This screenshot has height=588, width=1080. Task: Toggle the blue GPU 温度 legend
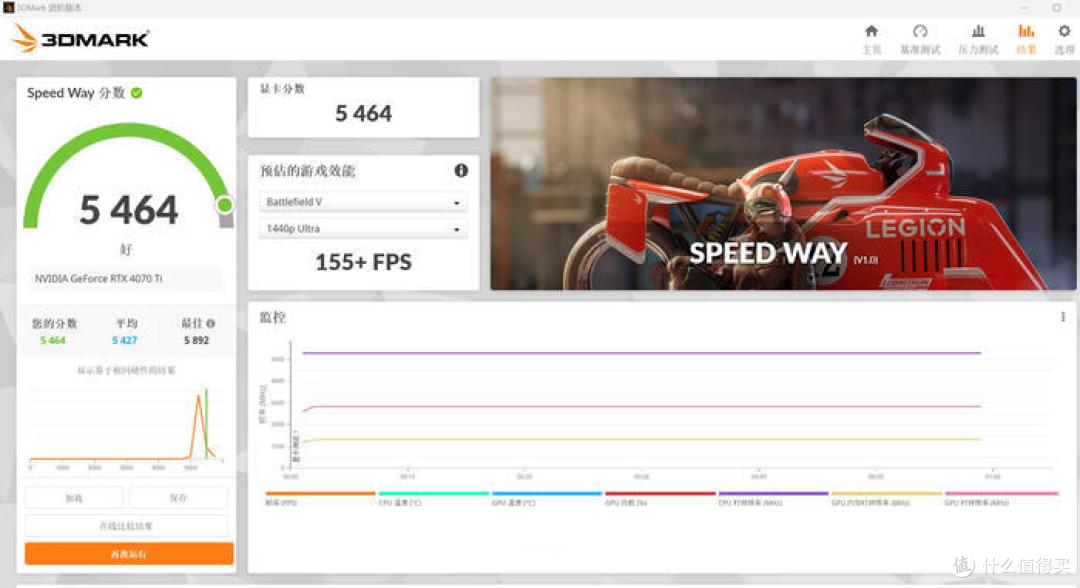[x=547, y=498]
